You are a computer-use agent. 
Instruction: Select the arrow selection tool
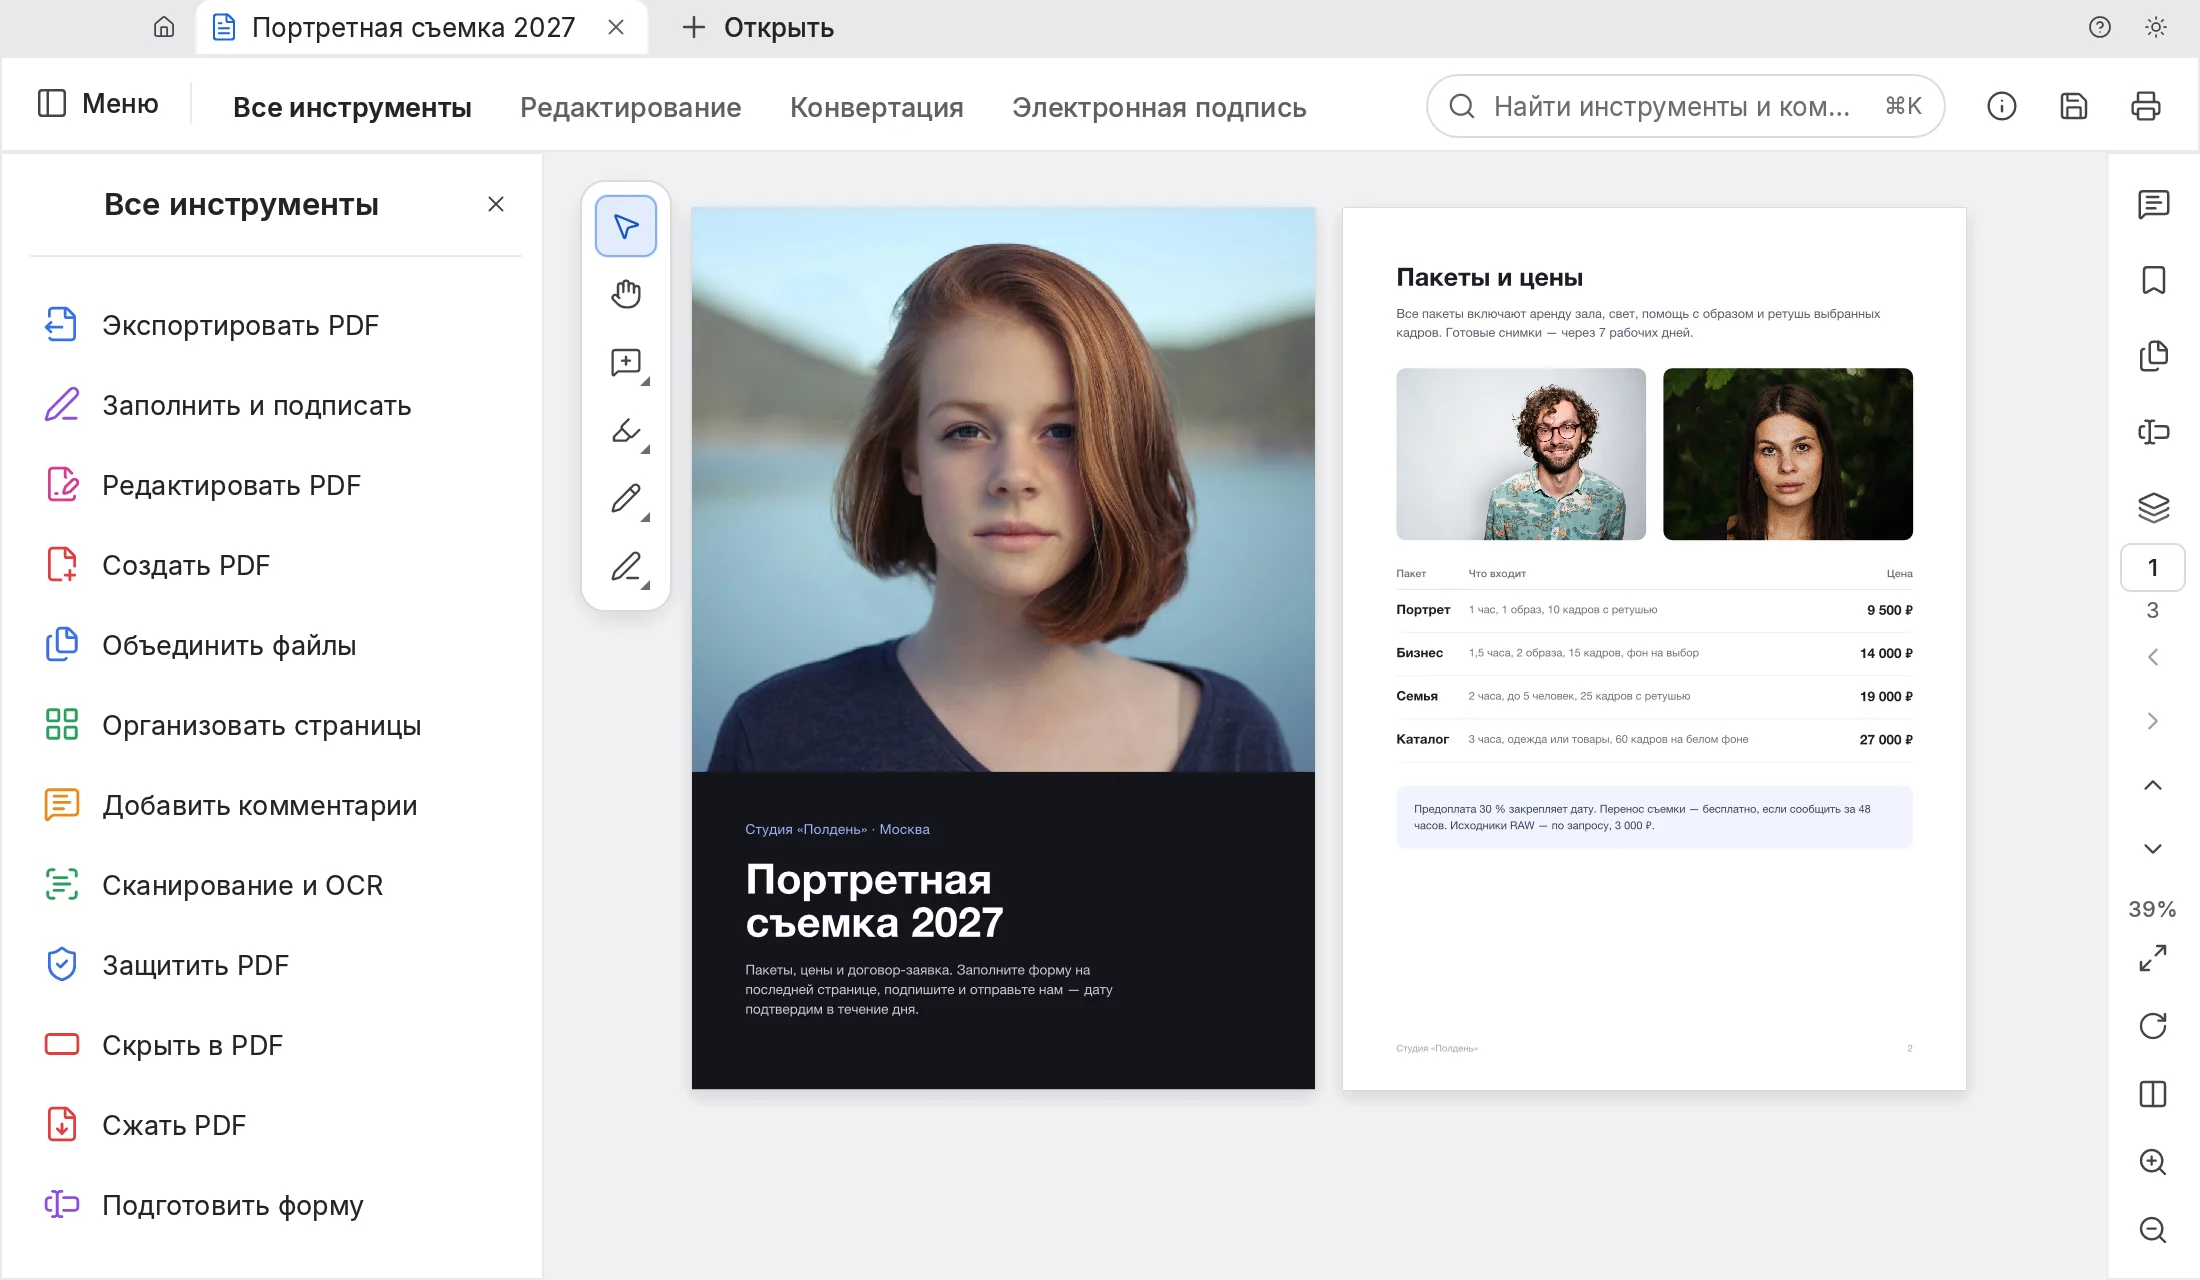626,226
